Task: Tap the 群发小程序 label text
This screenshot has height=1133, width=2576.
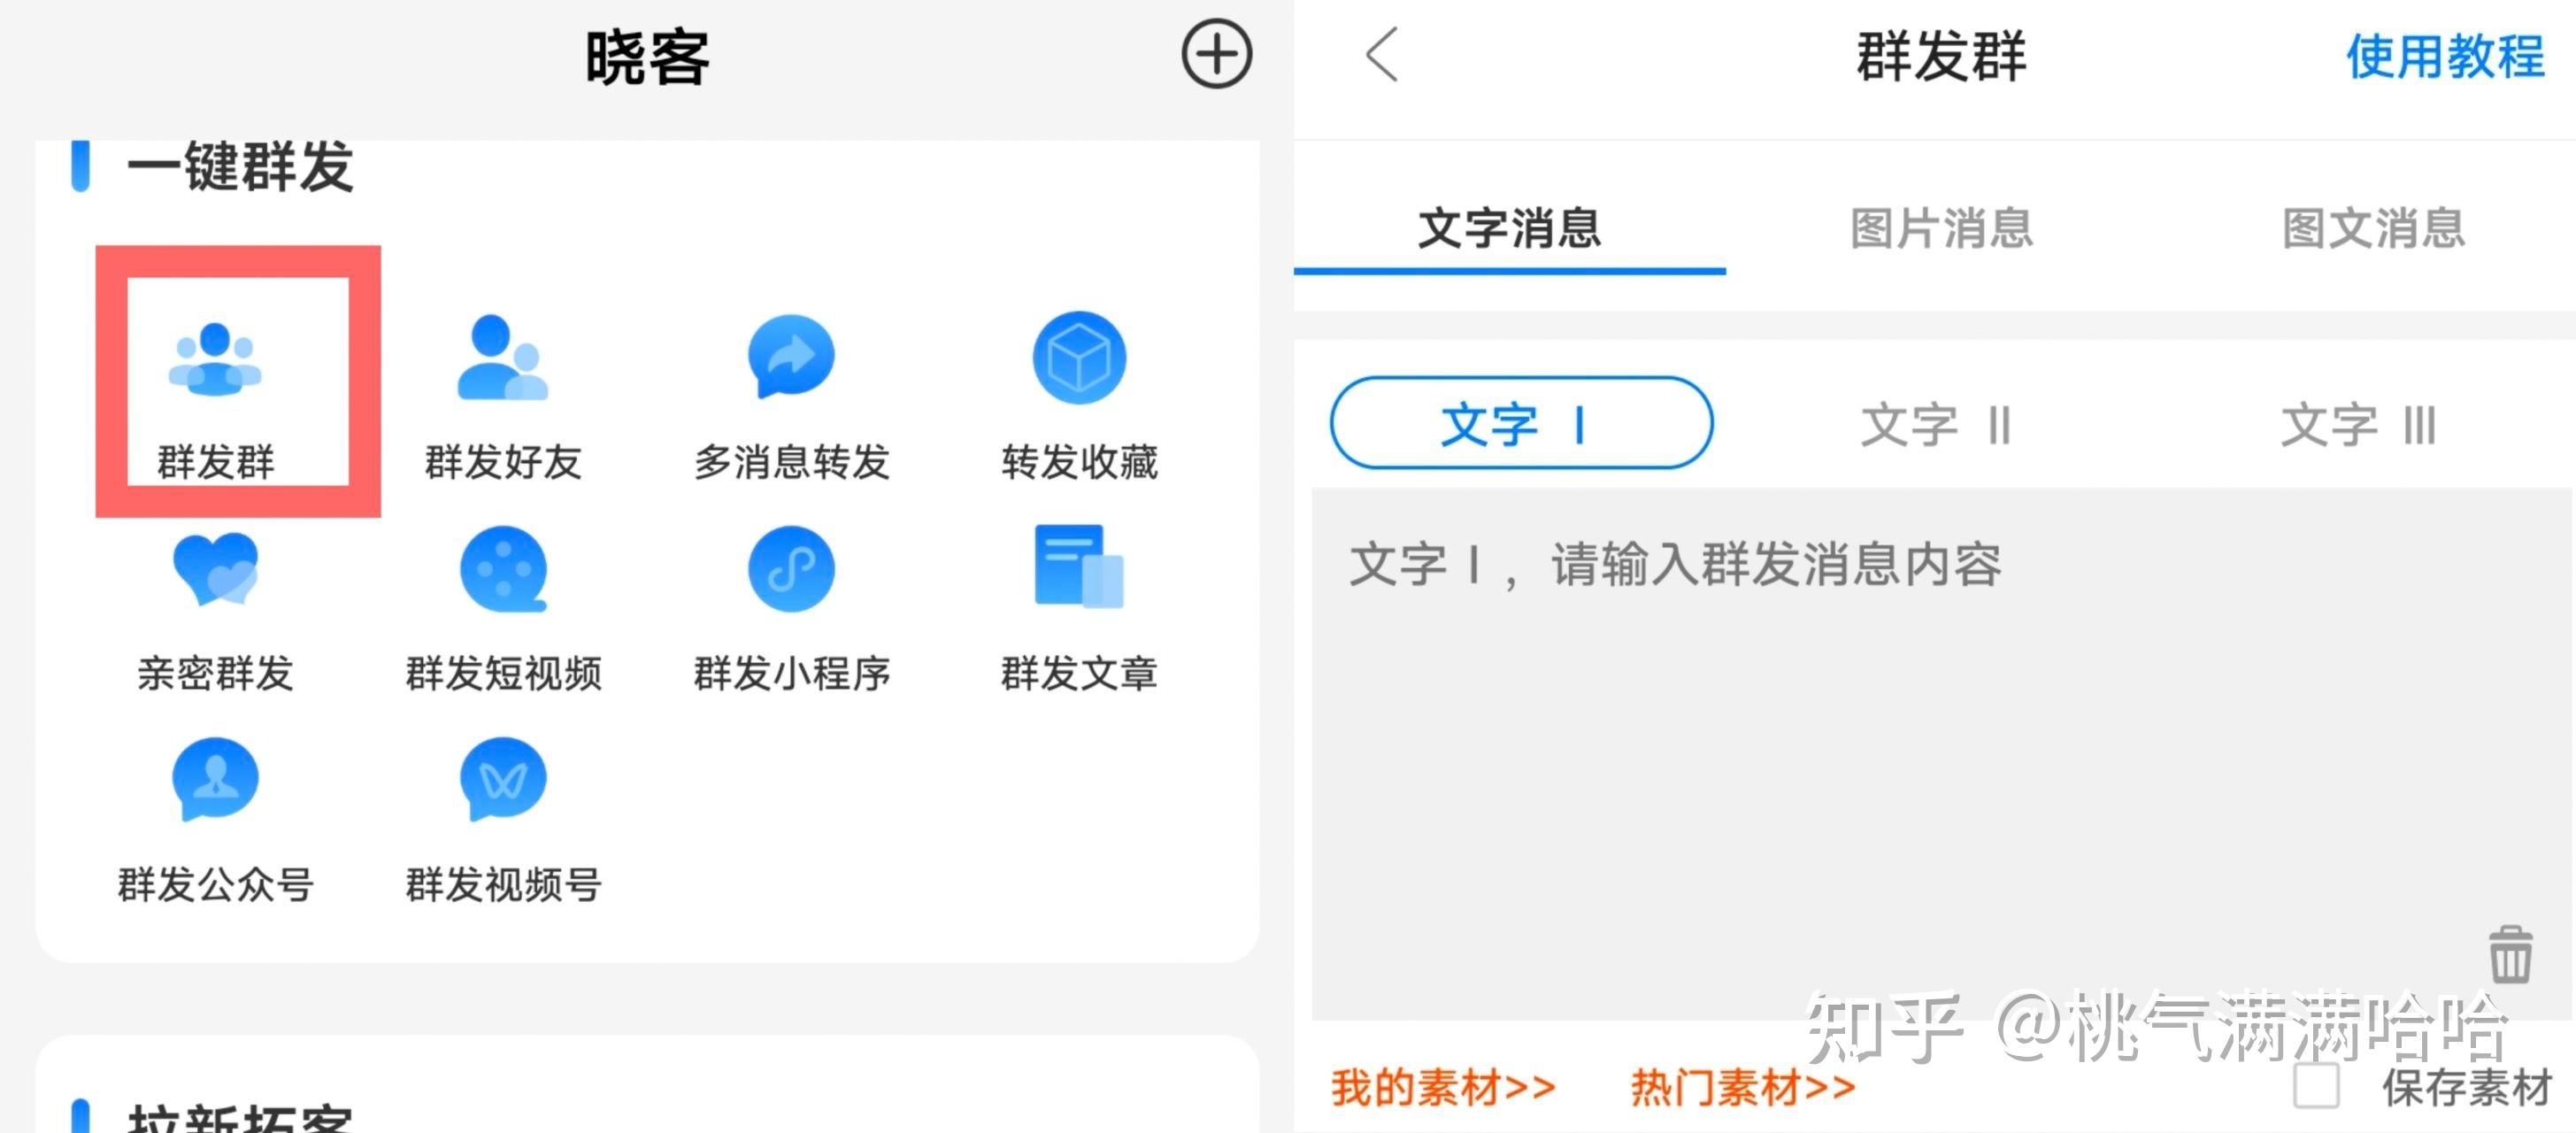Action: coord(791,673)
